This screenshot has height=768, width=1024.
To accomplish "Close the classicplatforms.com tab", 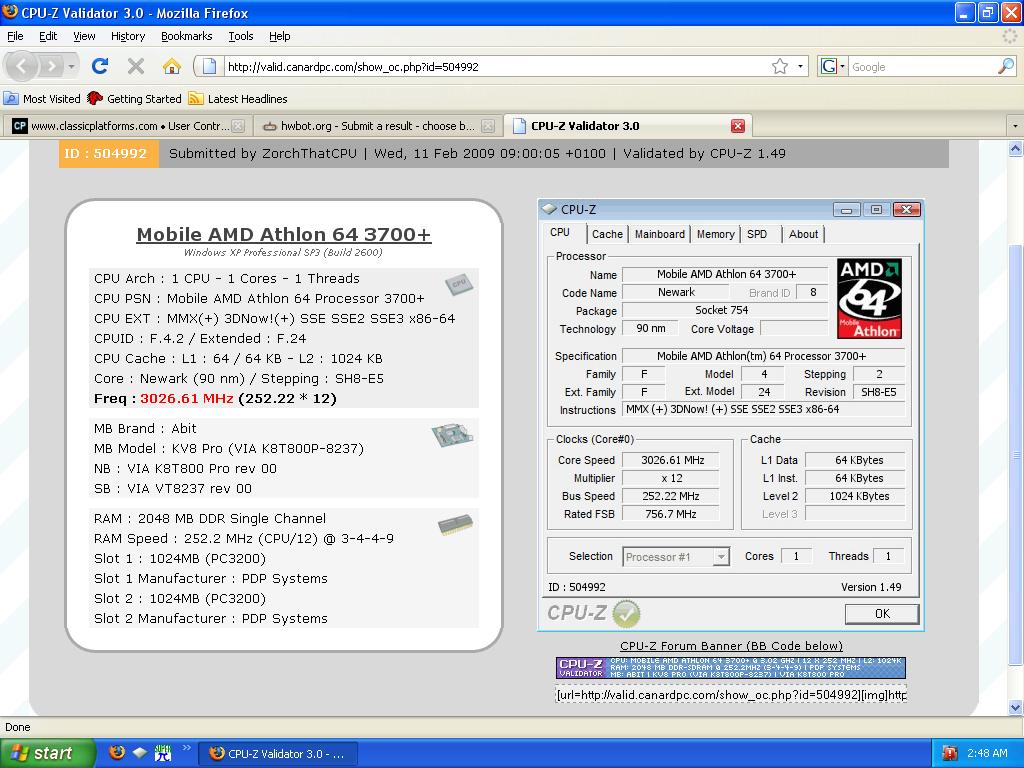I will click(238, 126).
